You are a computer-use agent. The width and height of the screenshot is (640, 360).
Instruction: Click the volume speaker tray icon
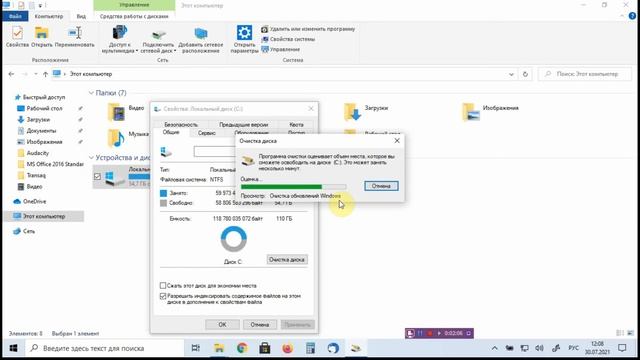pos(540,348)
